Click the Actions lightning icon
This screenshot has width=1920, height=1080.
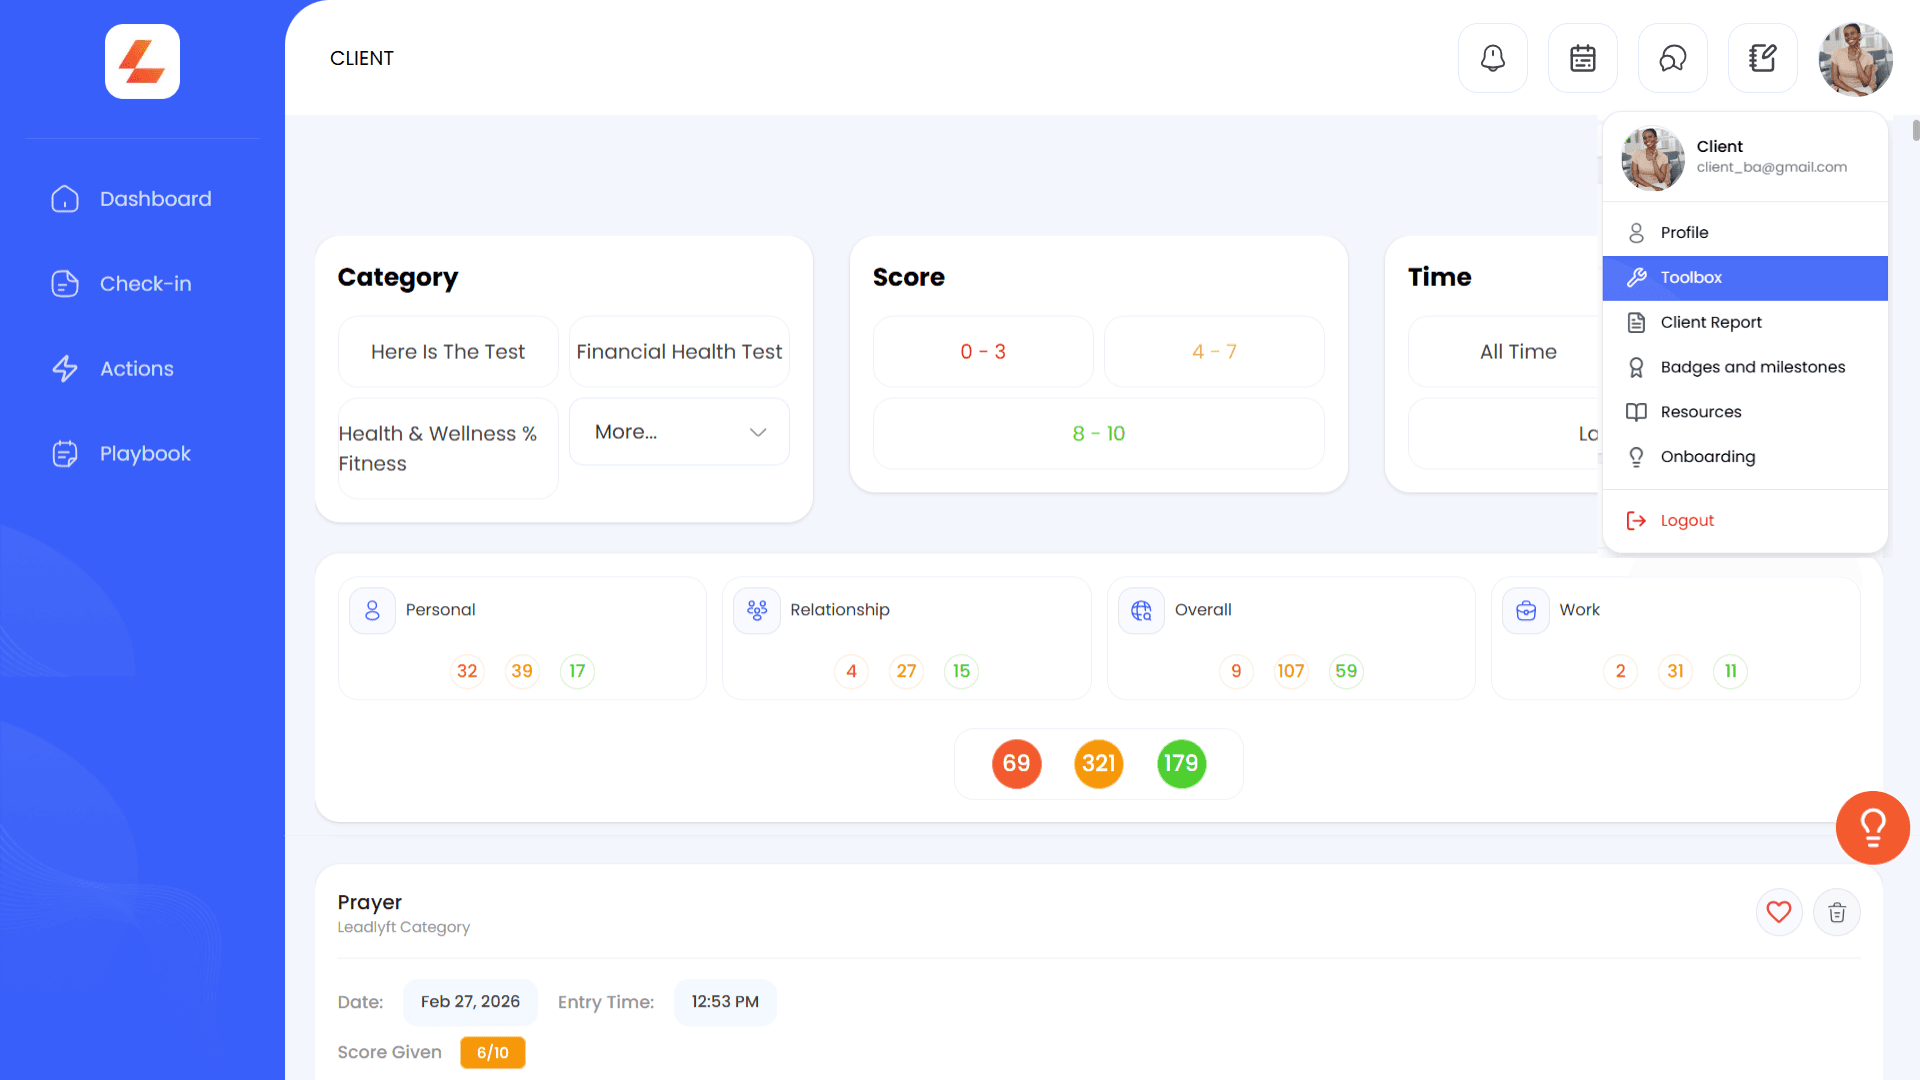coord(65,369)
